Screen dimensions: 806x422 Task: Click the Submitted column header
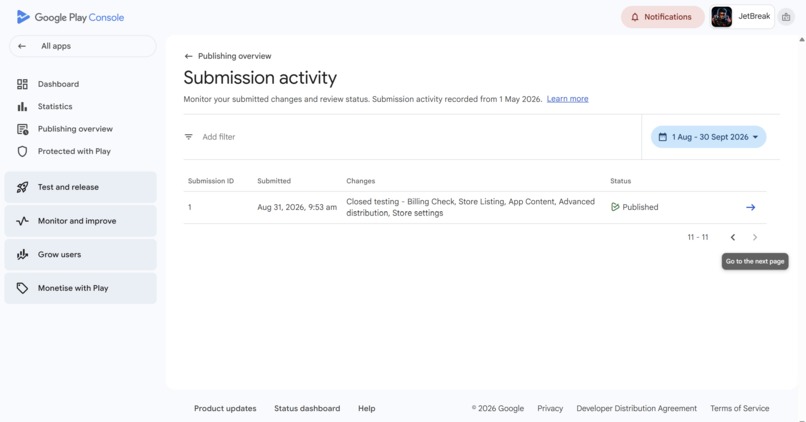274,181
